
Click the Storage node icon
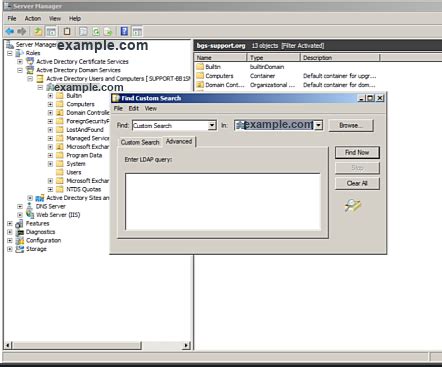click(x=20, y=249)
